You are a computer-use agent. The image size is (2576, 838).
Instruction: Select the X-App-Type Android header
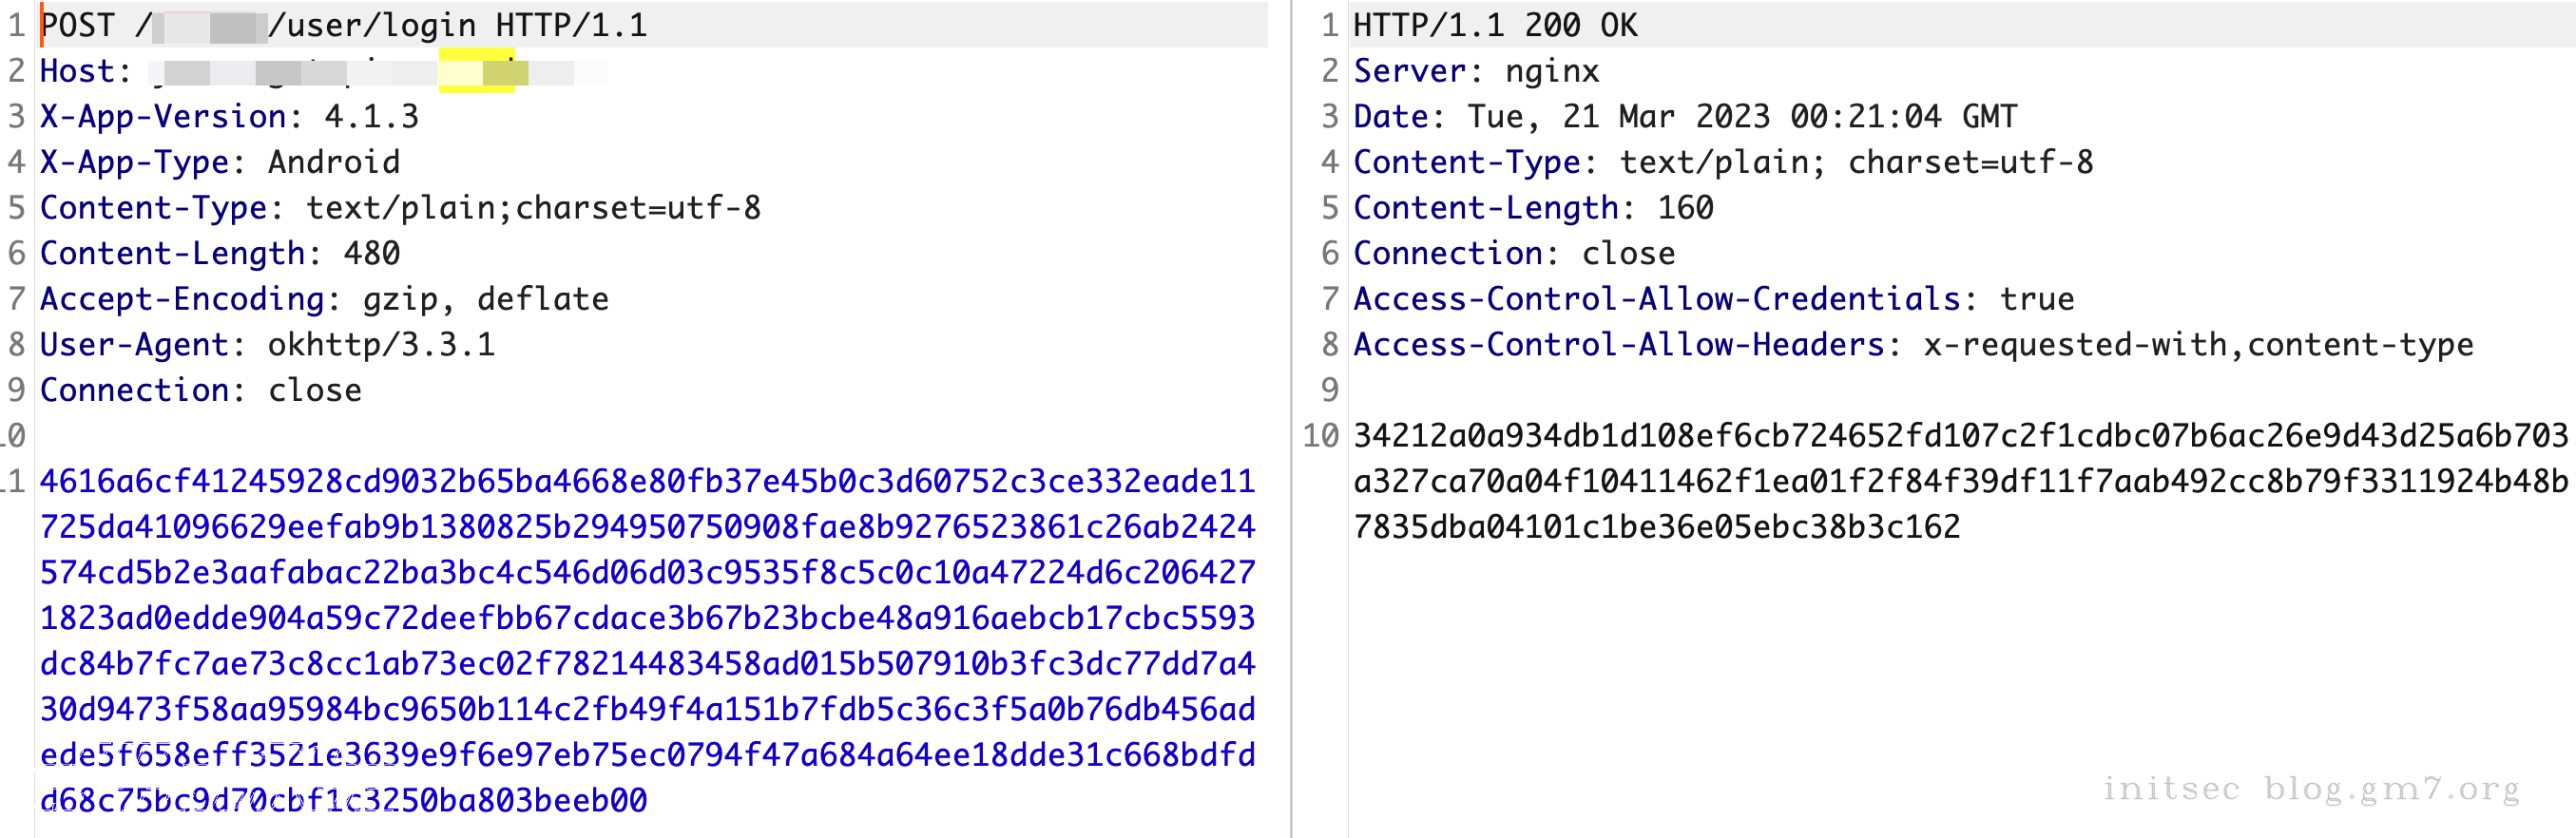[220, 162]
